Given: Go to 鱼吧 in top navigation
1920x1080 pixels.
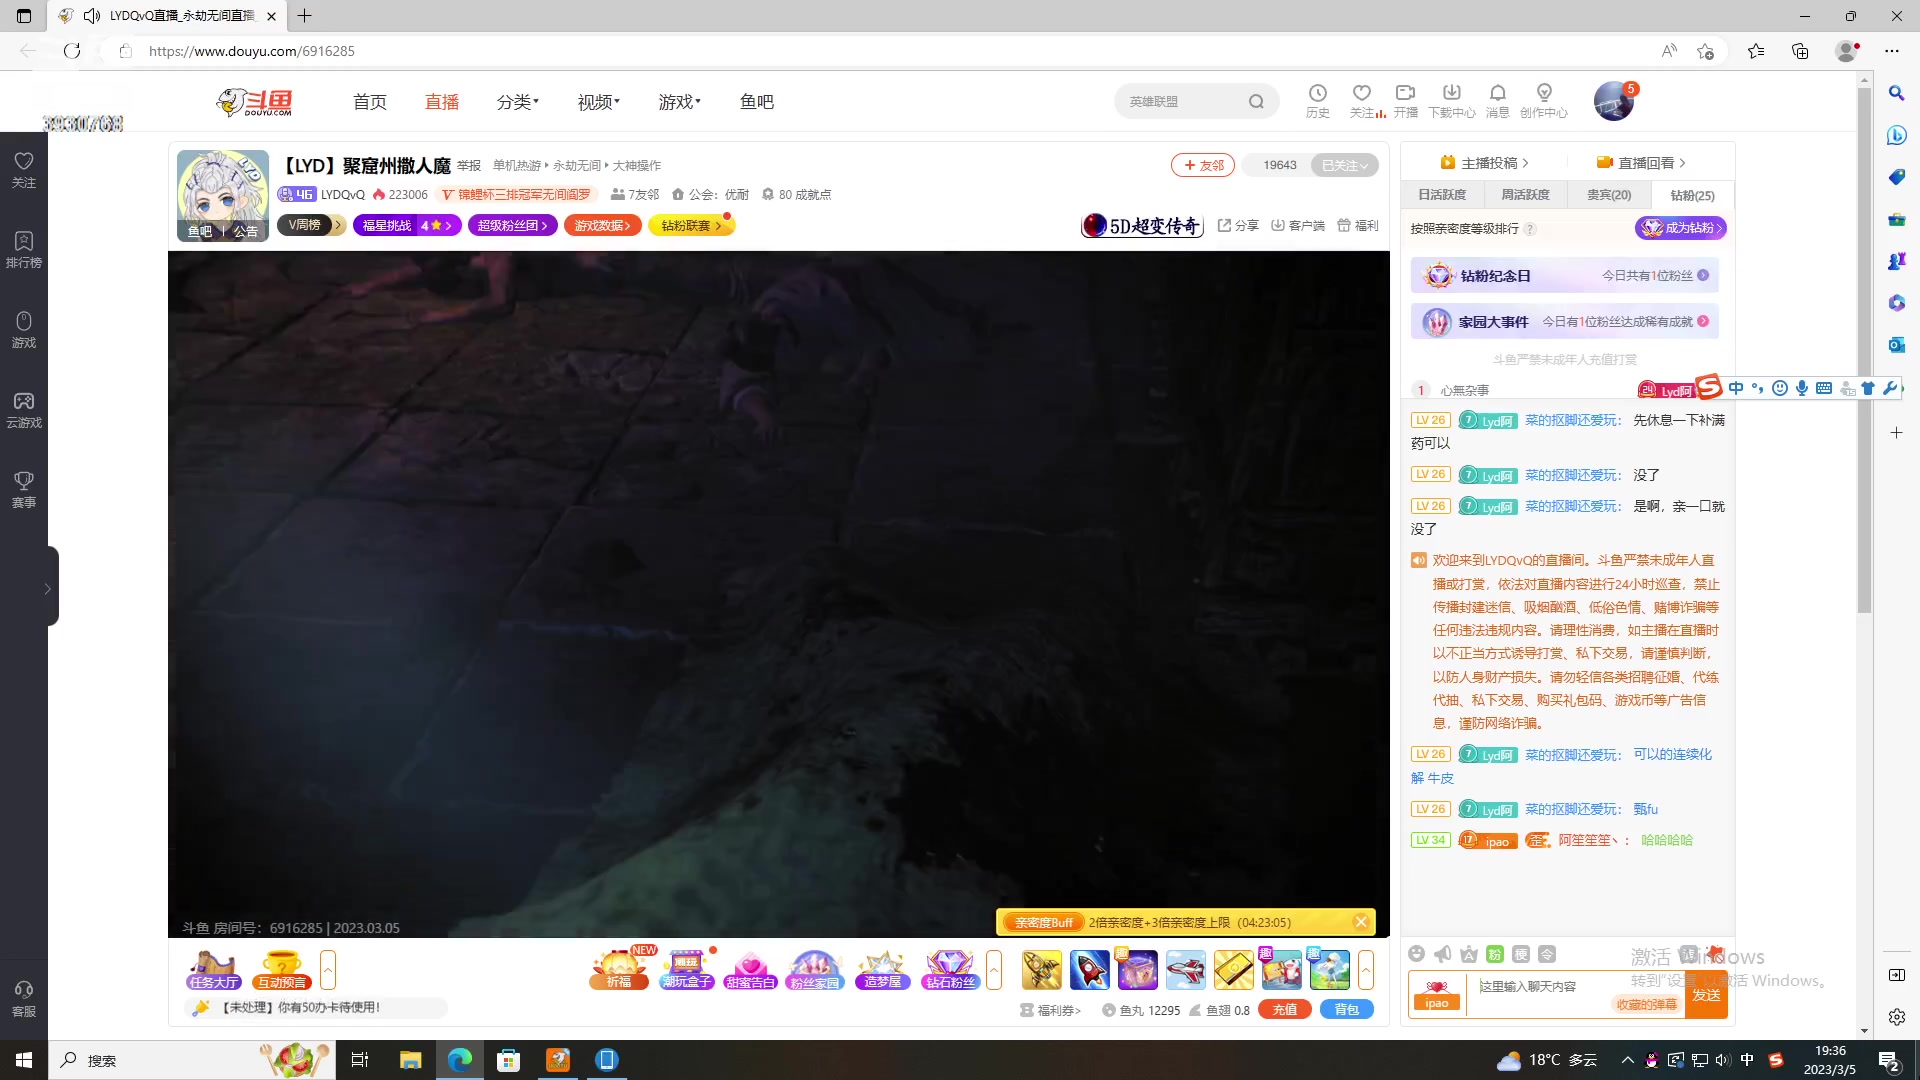Looking at the screenshot, I should [x=757, y=102].
